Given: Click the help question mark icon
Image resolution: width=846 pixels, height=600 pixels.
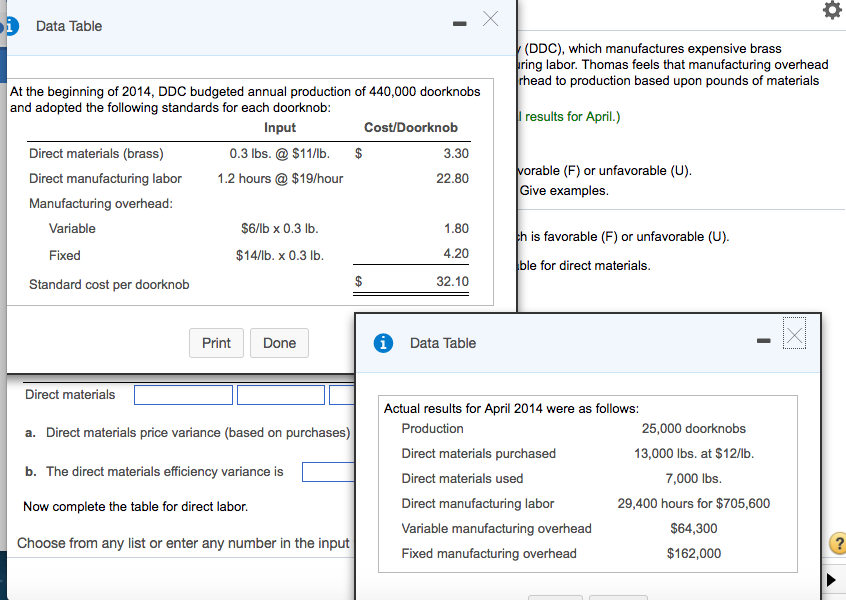Looking at the screenshot, I should (x=838, y=544).
